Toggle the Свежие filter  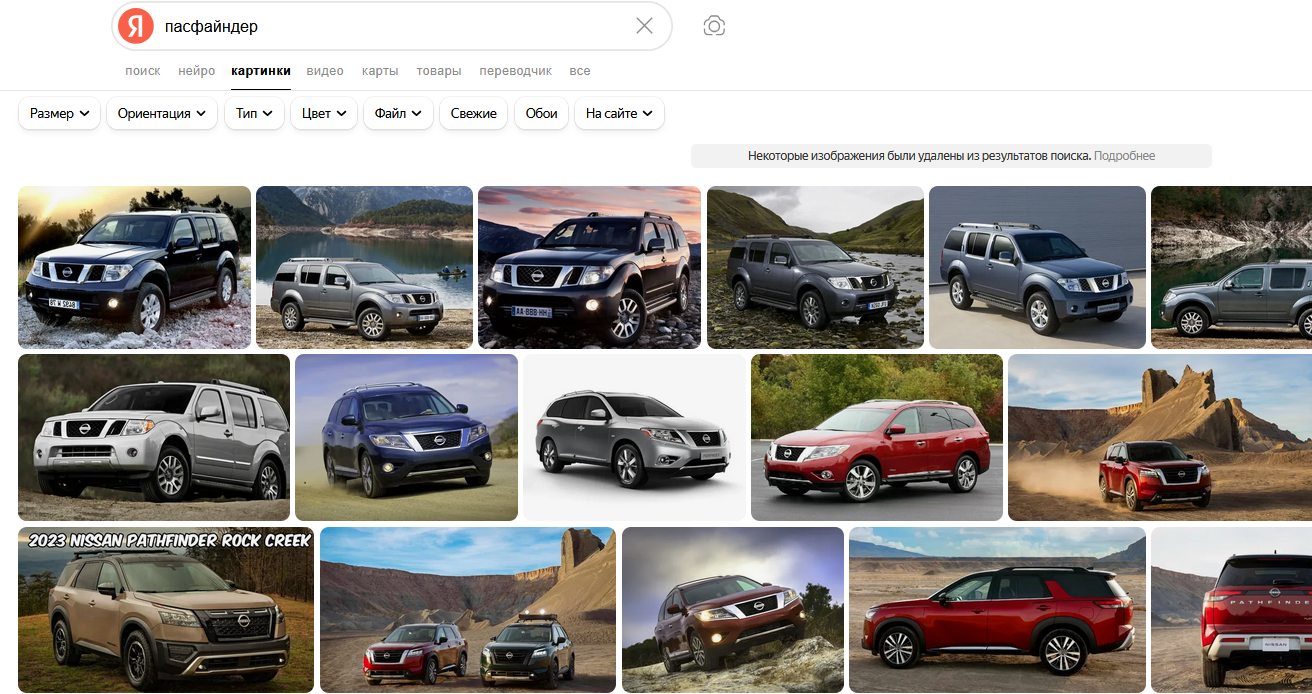click(x=474, y=114)
